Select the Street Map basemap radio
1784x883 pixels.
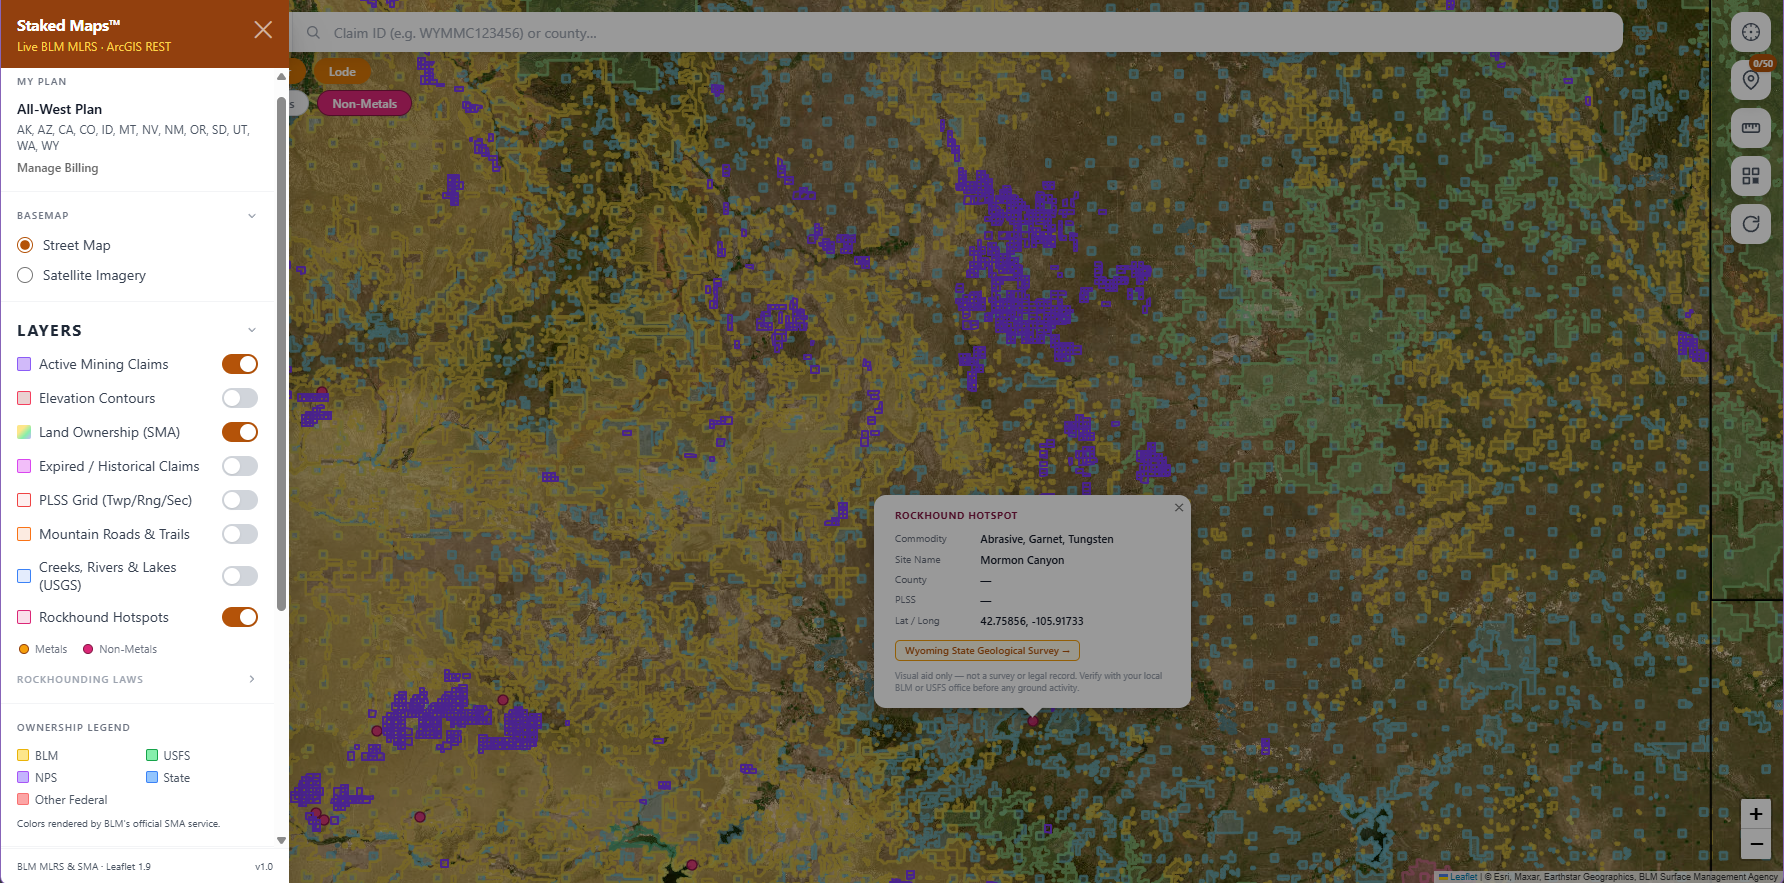click(25, 245)
